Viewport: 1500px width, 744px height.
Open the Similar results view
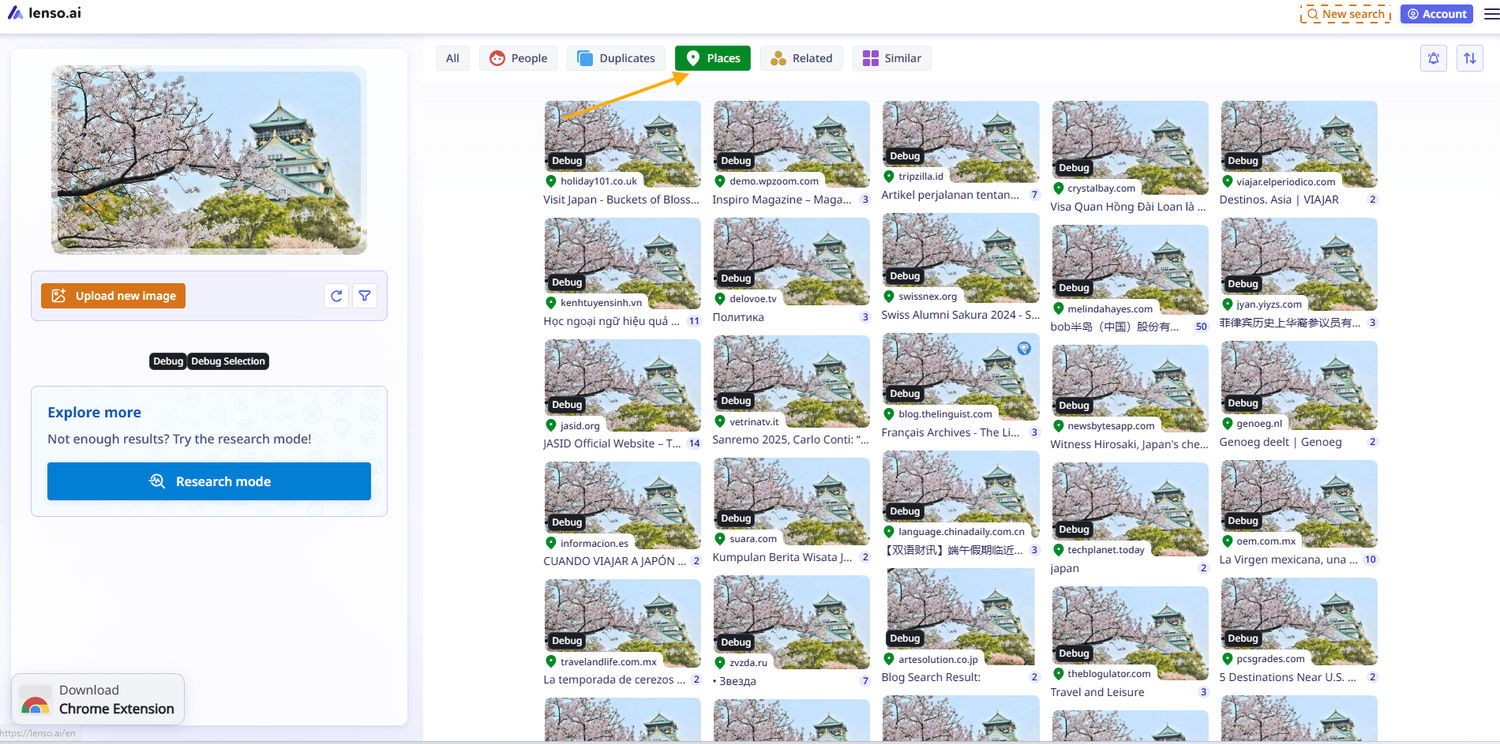tap(891, 58)
